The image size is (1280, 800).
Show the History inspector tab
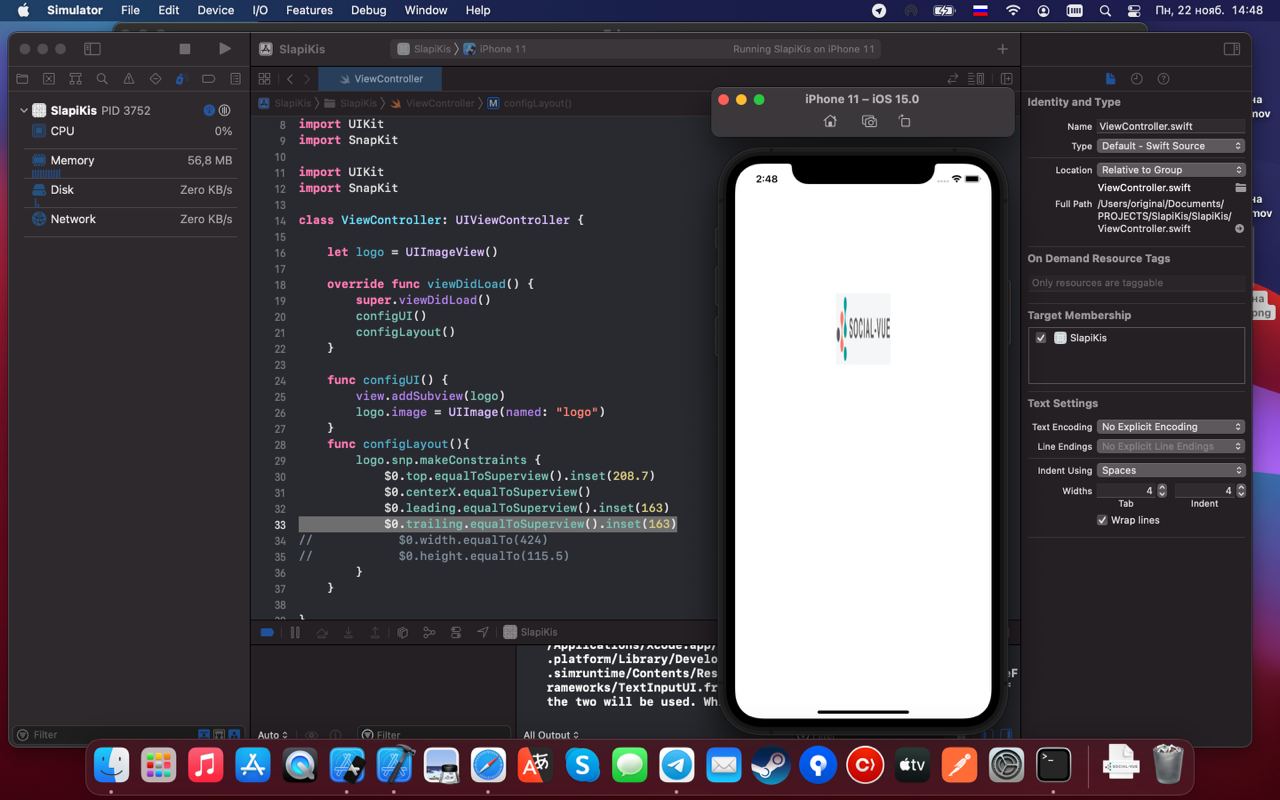pyautogui.click(x=1137, y=78)
